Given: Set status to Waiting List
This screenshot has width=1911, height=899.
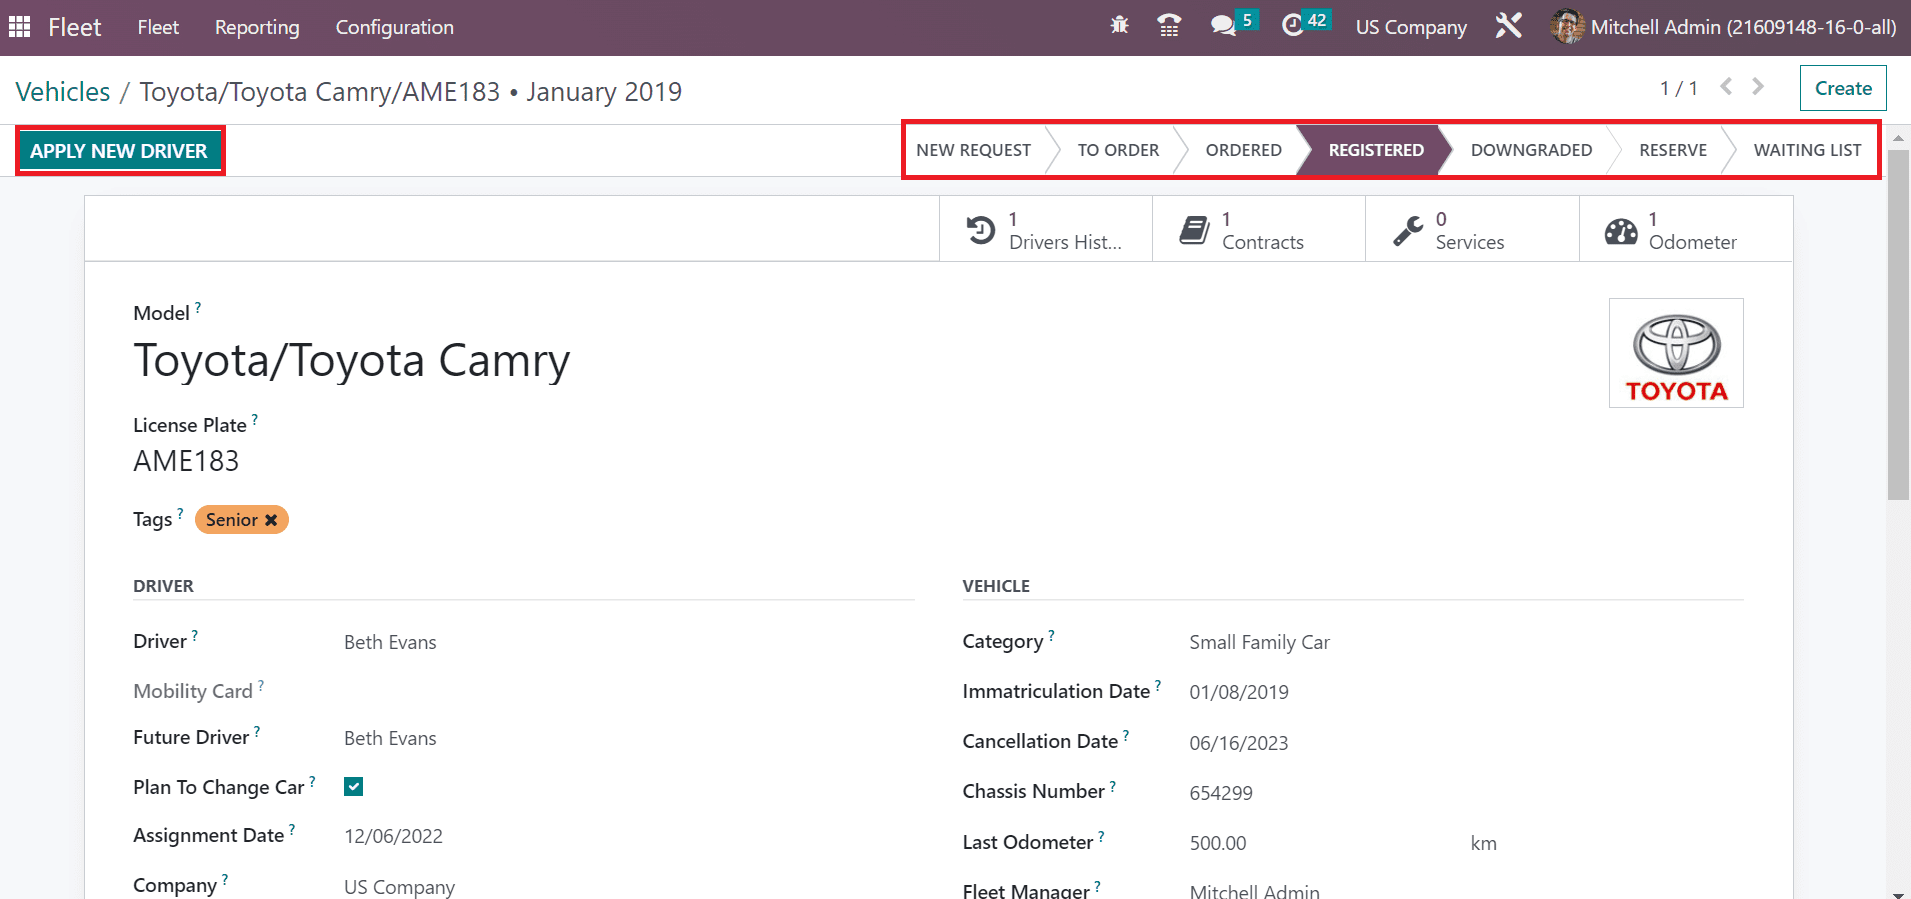Looking at the screenshot, I should (1807, 150).
